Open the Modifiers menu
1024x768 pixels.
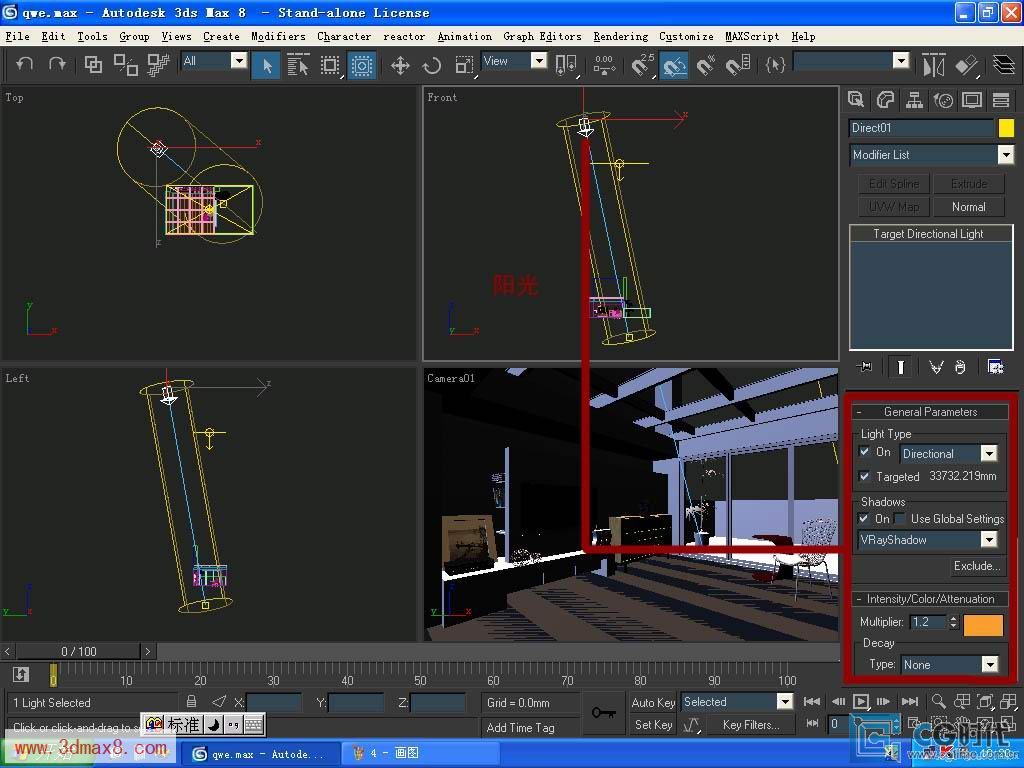[x=278, y=37]
